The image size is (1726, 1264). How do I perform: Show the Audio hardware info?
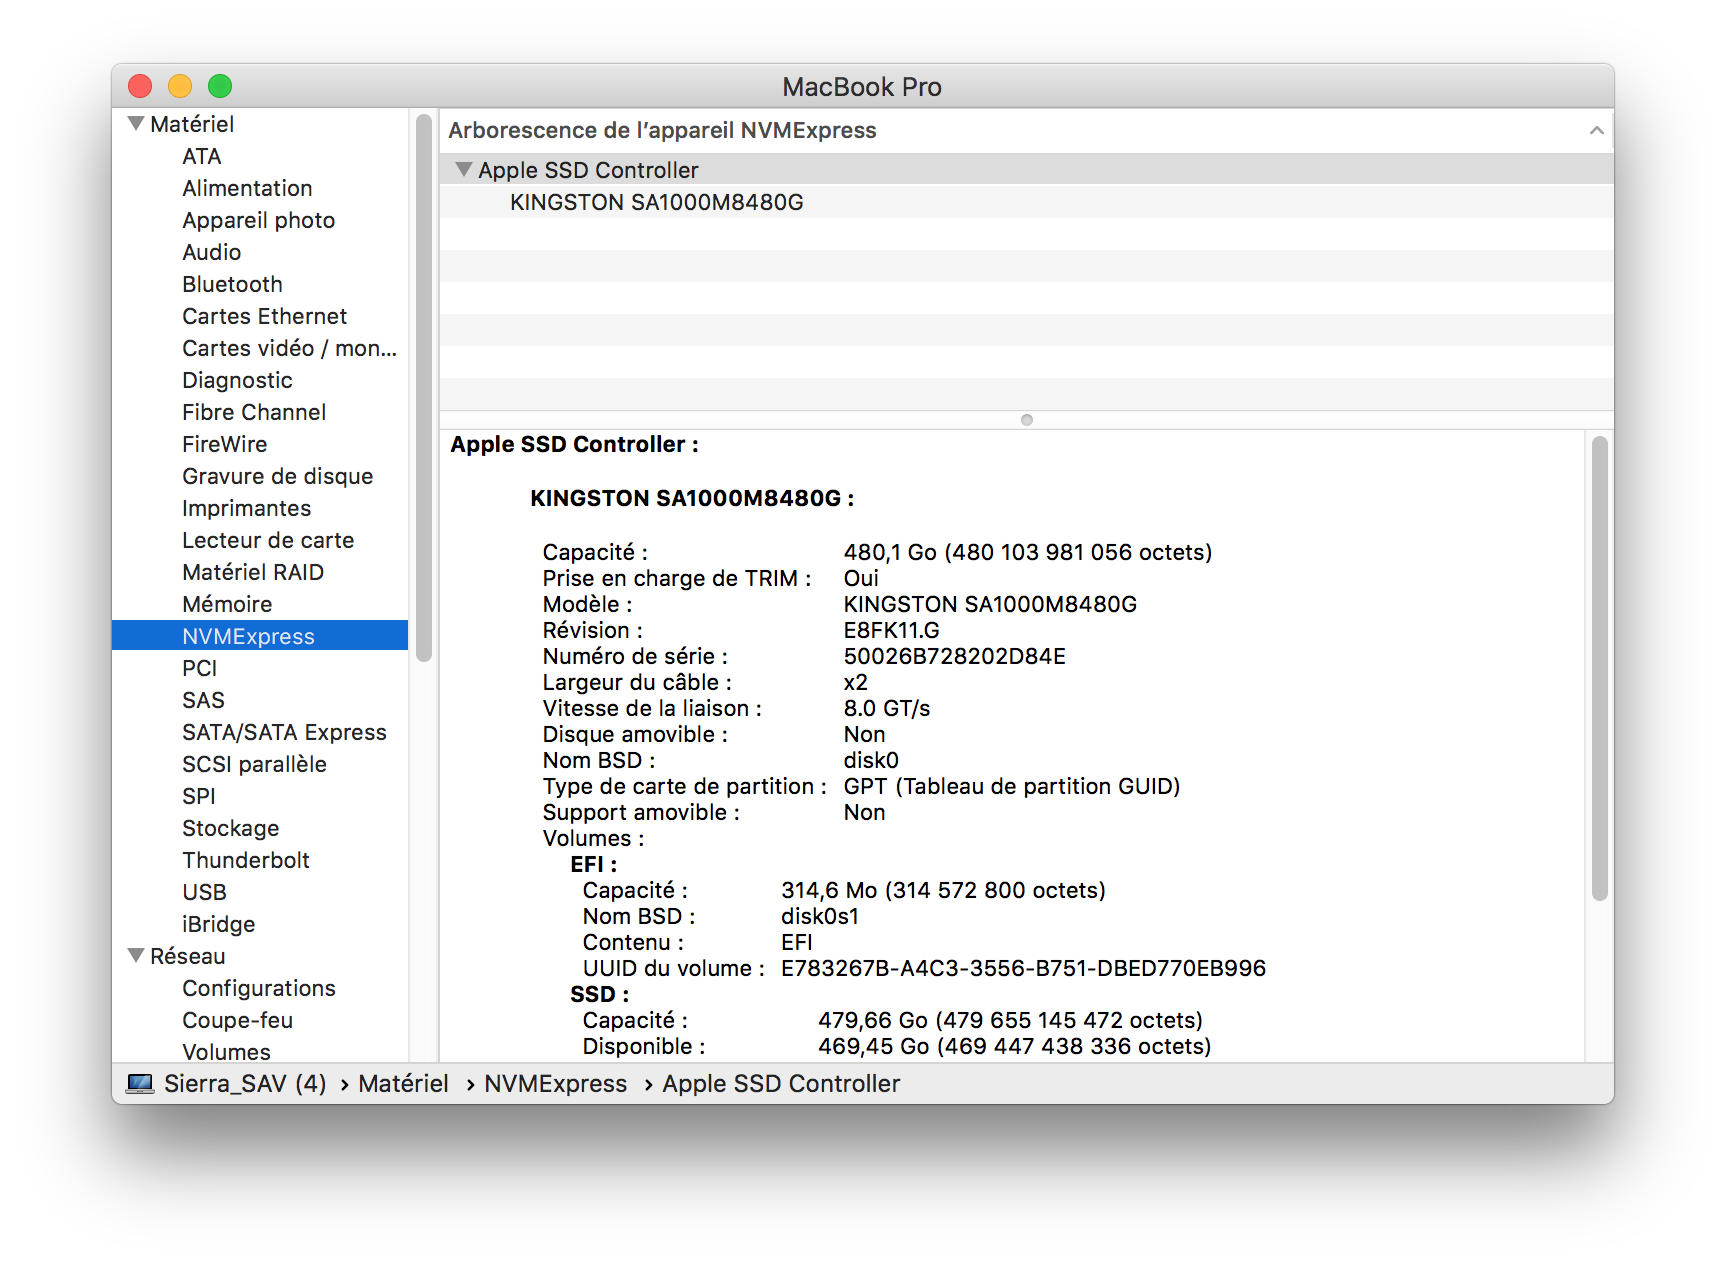(211, 252)
